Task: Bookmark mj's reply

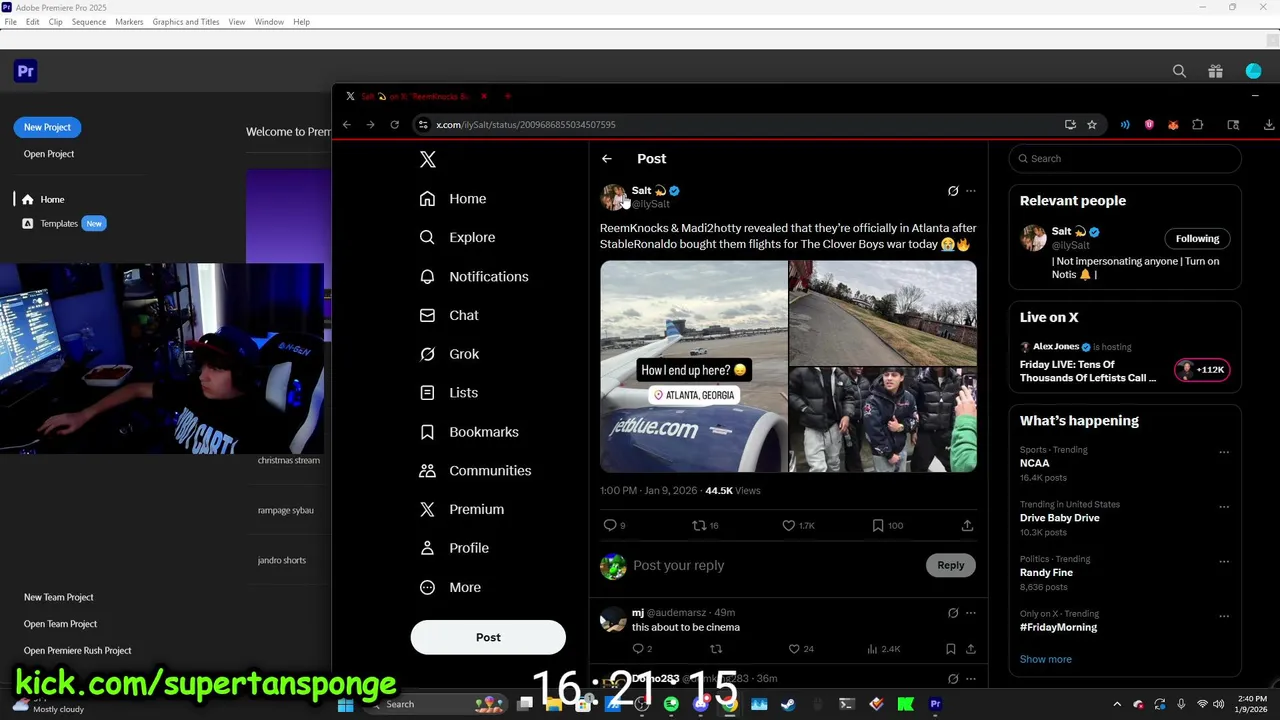Action: pyautogui.click(x=950, y=650)
